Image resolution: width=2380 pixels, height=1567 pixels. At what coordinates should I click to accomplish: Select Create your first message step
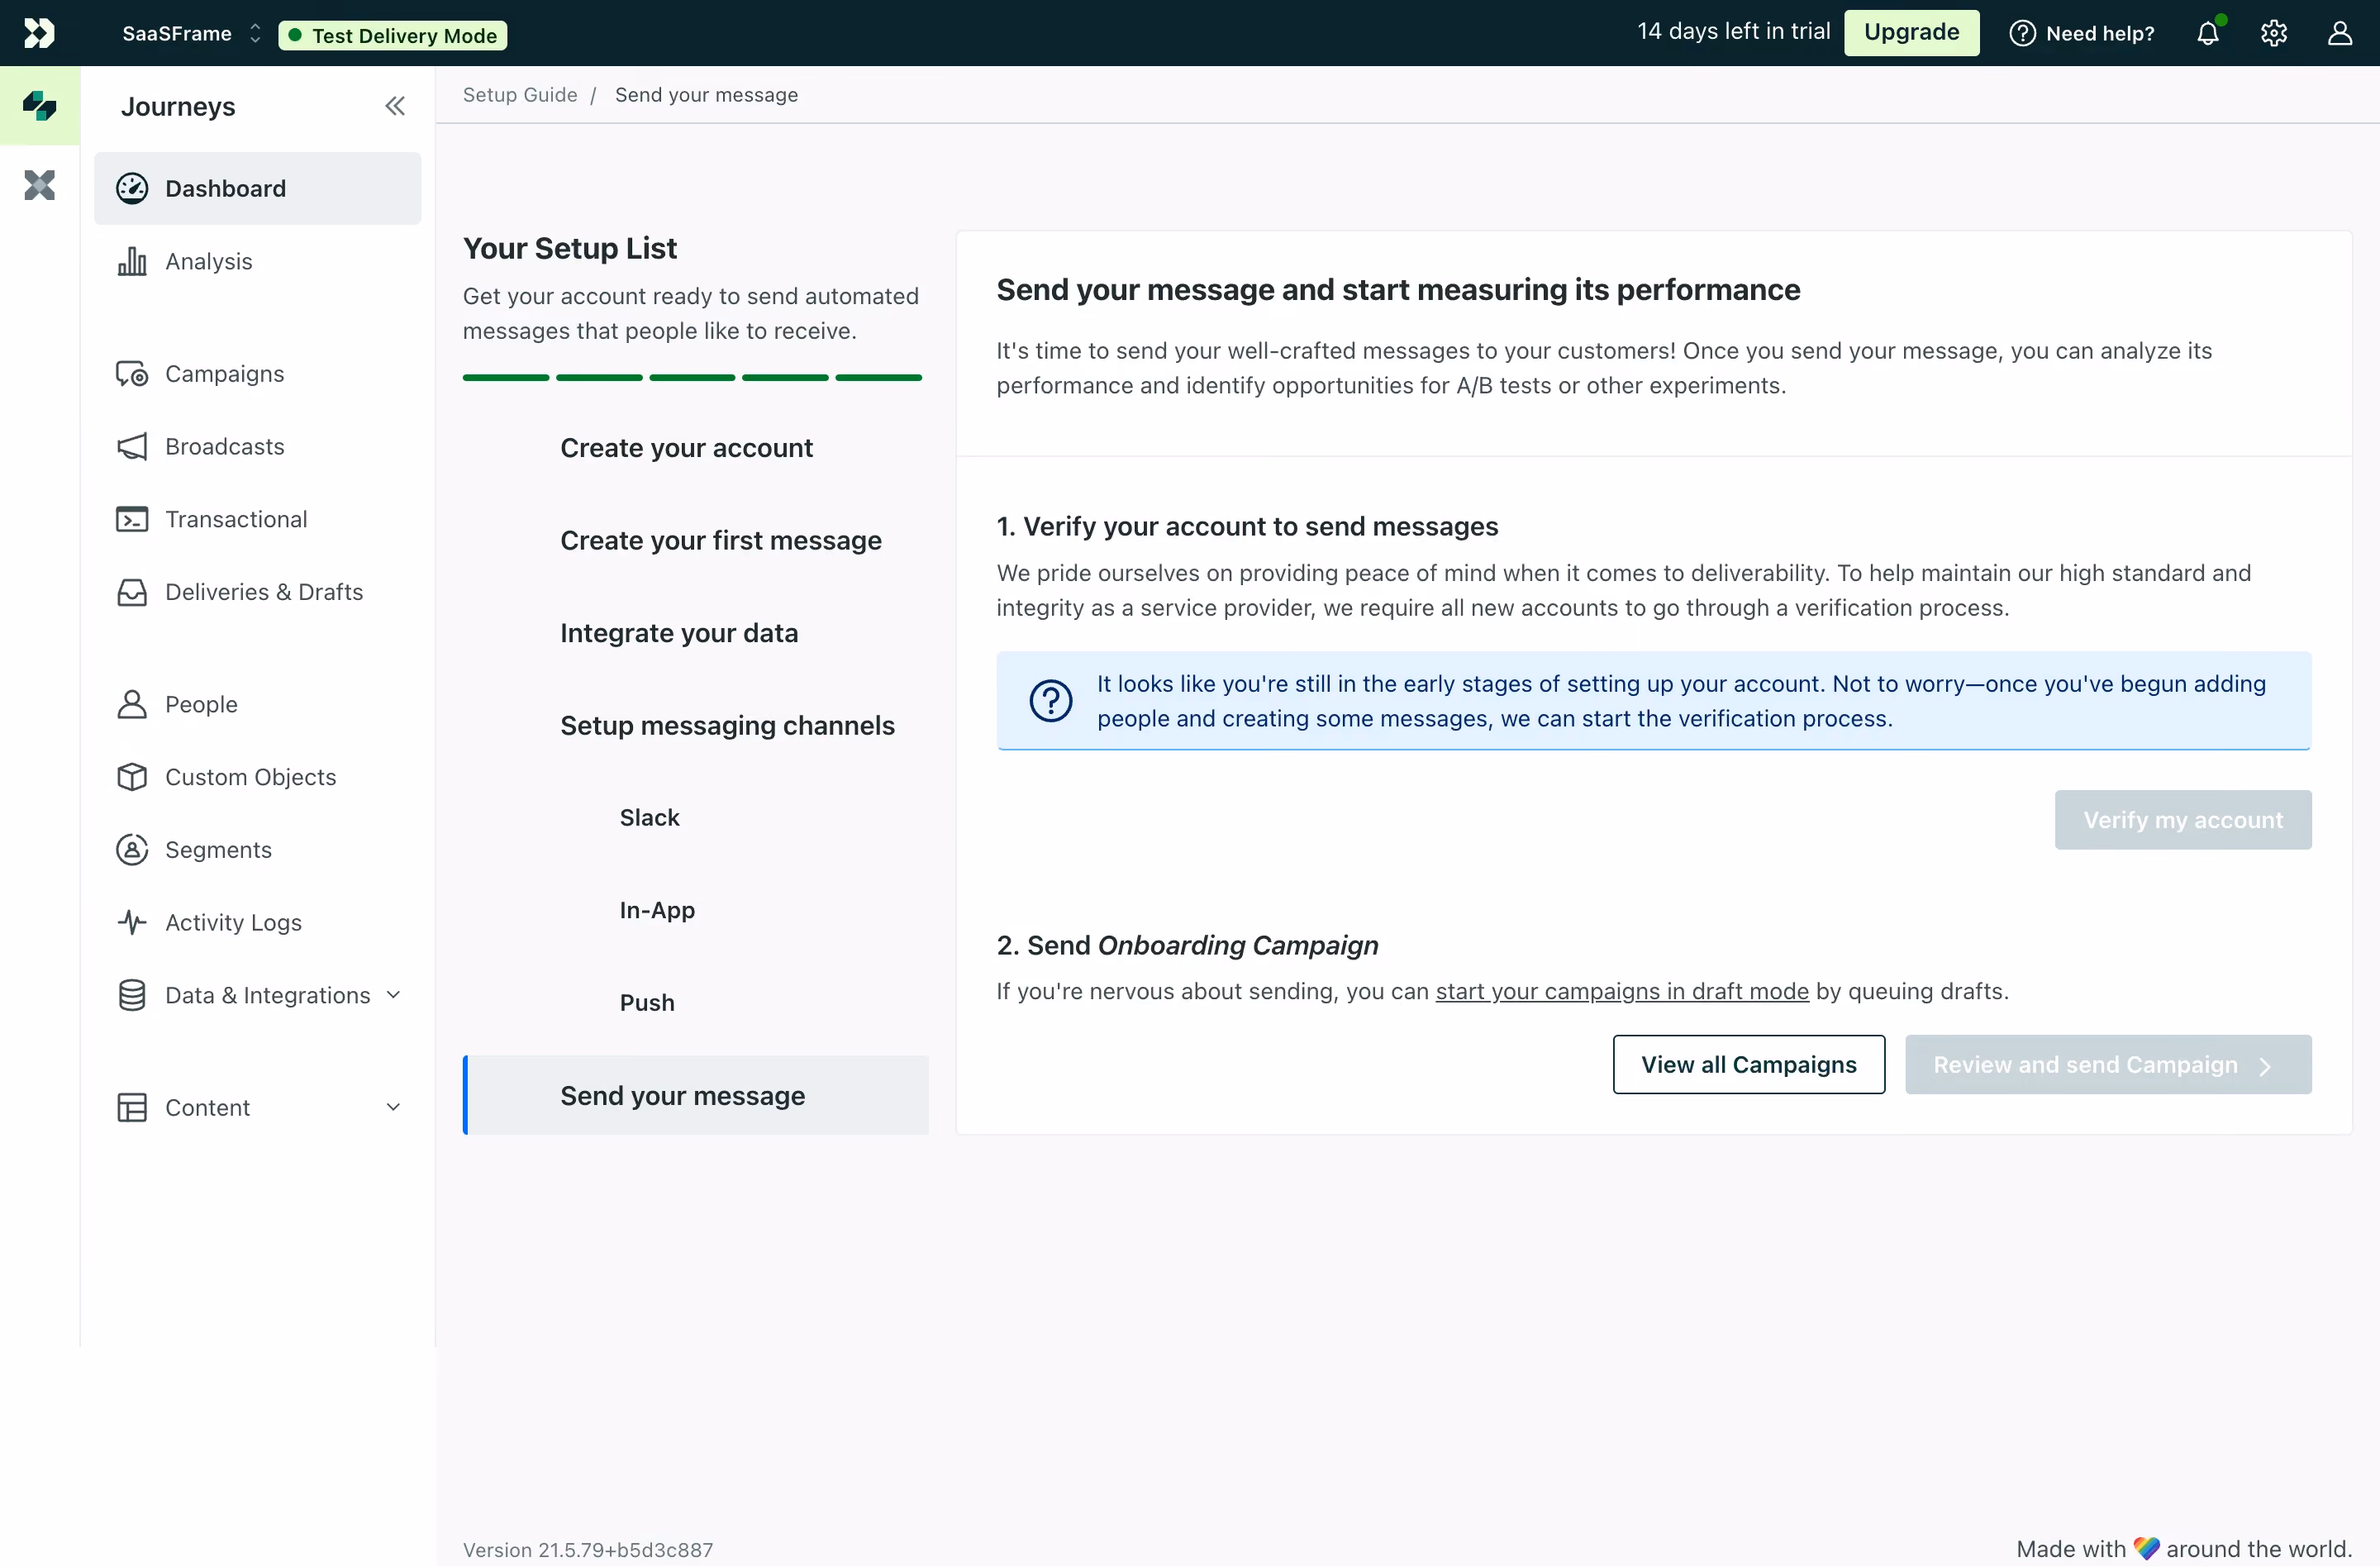[696, 541]
